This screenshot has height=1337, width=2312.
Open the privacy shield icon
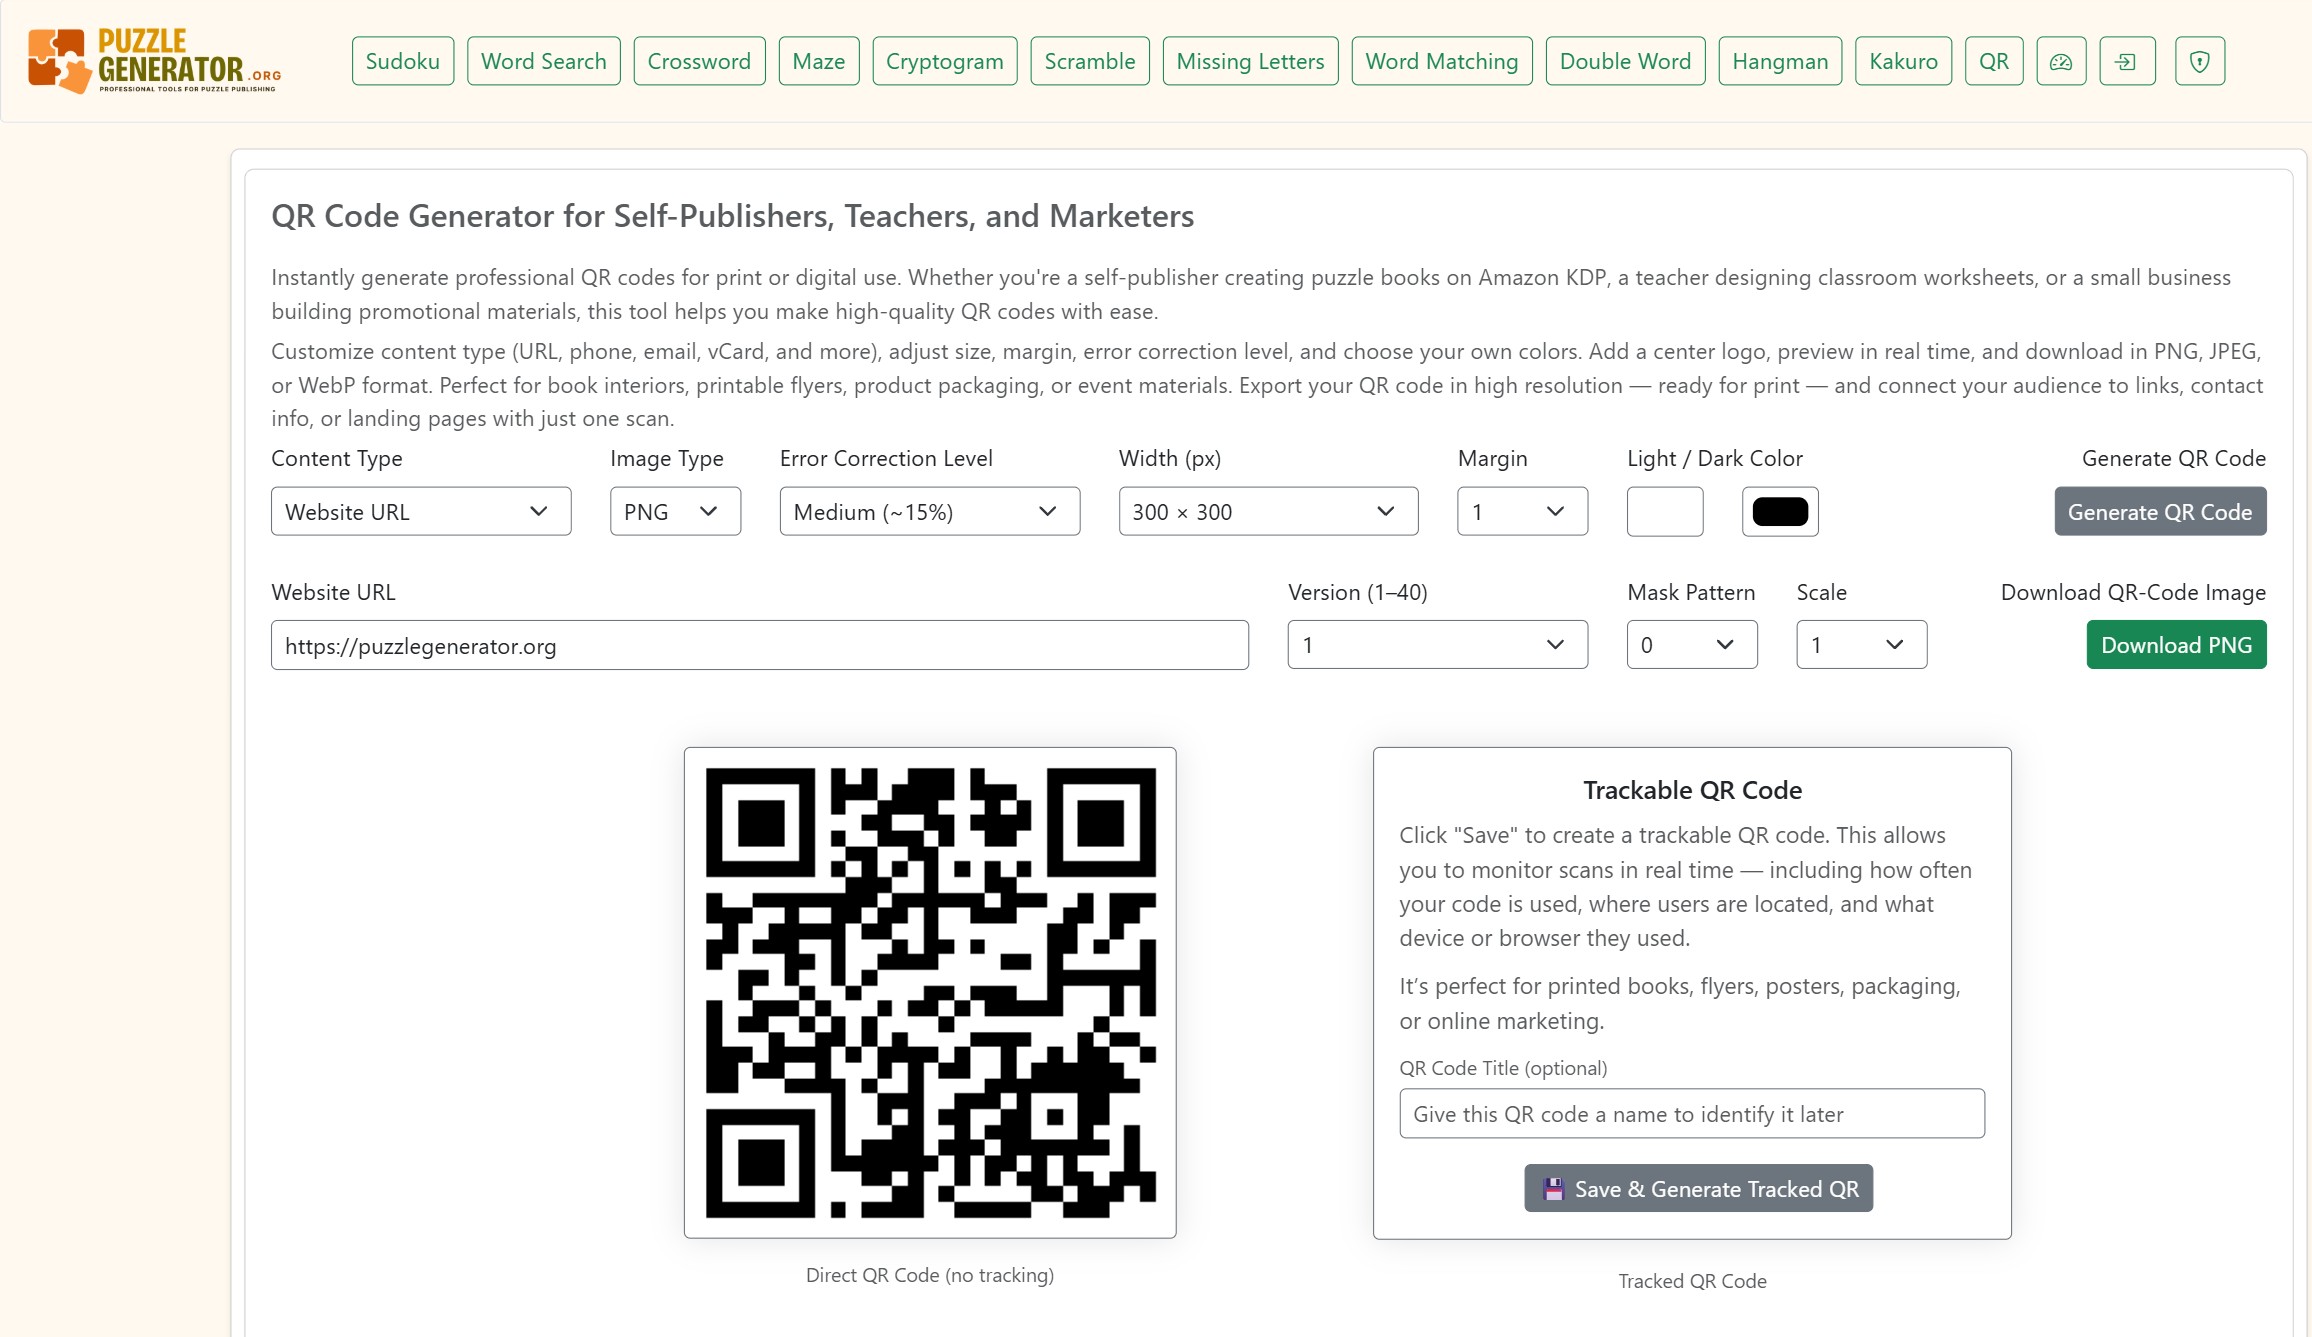(x=2199, y=60)
